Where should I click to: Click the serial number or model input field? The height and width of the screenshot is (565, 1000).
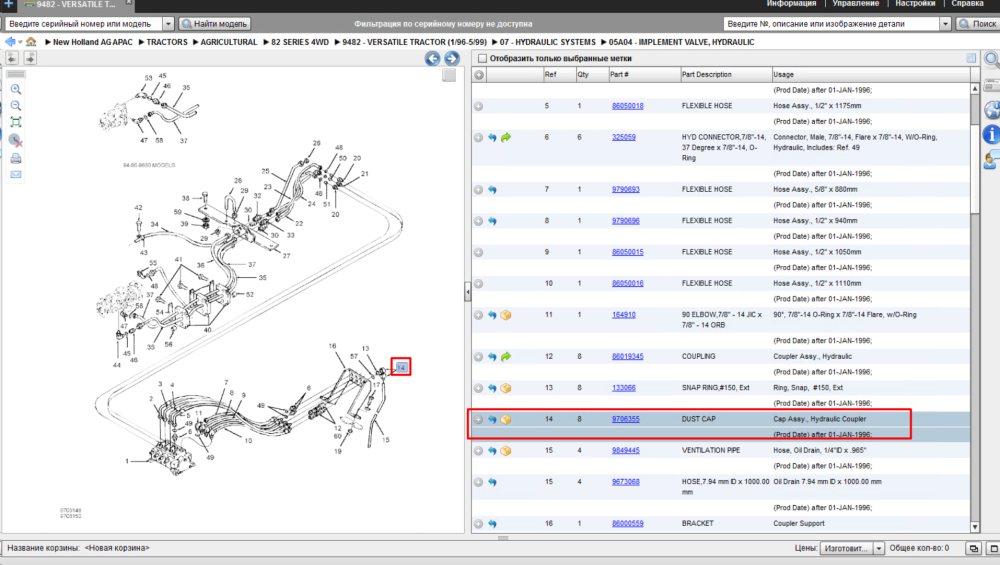coord(84,24)
